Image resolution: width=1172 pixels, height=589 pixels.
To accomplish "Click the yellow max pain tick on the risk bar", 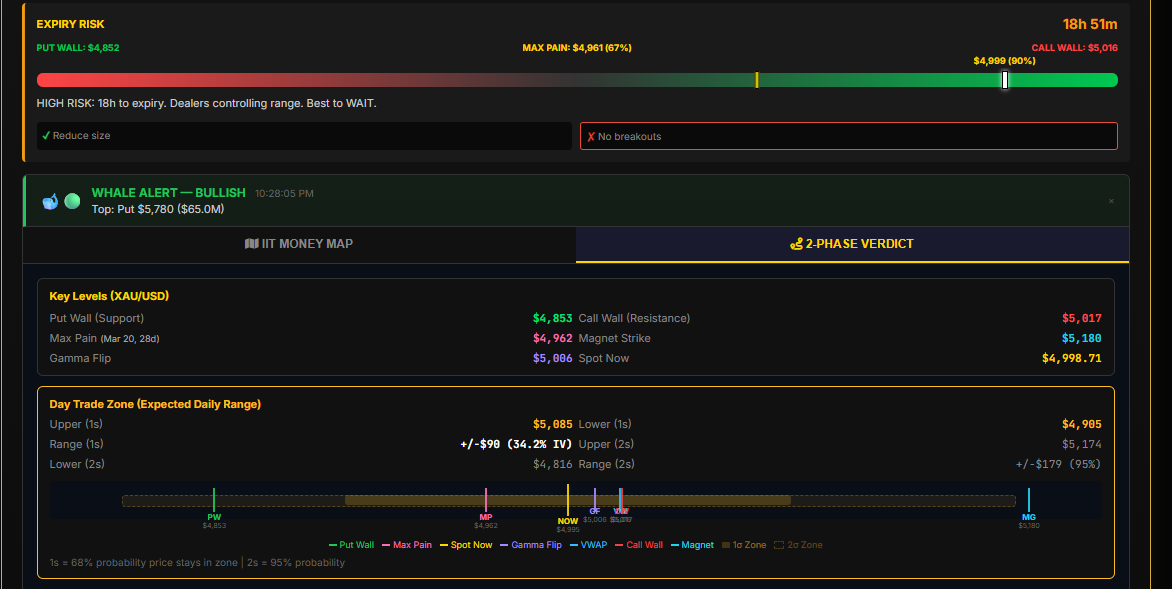I will [x=757, y=80].
